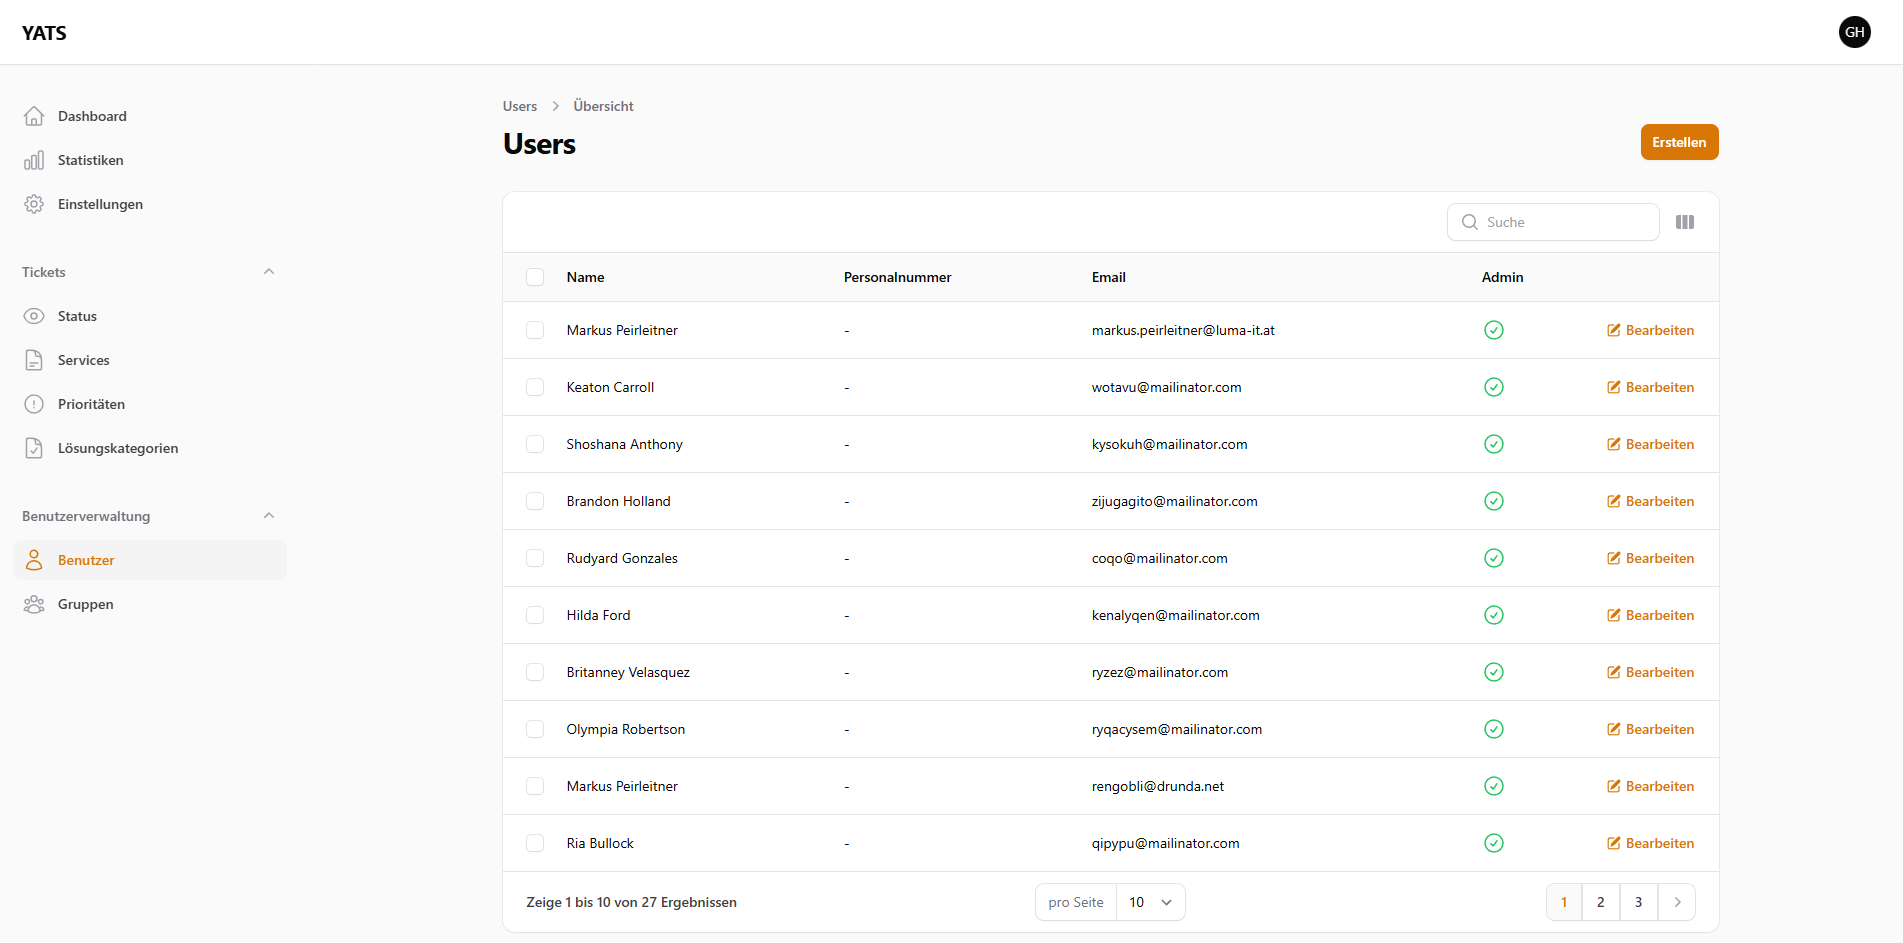Open Prioritäten via its exclamation icon
Image resolution: width=1903 pixels, height=943 pixels.
pyautogui.click(x=34, y=404)
